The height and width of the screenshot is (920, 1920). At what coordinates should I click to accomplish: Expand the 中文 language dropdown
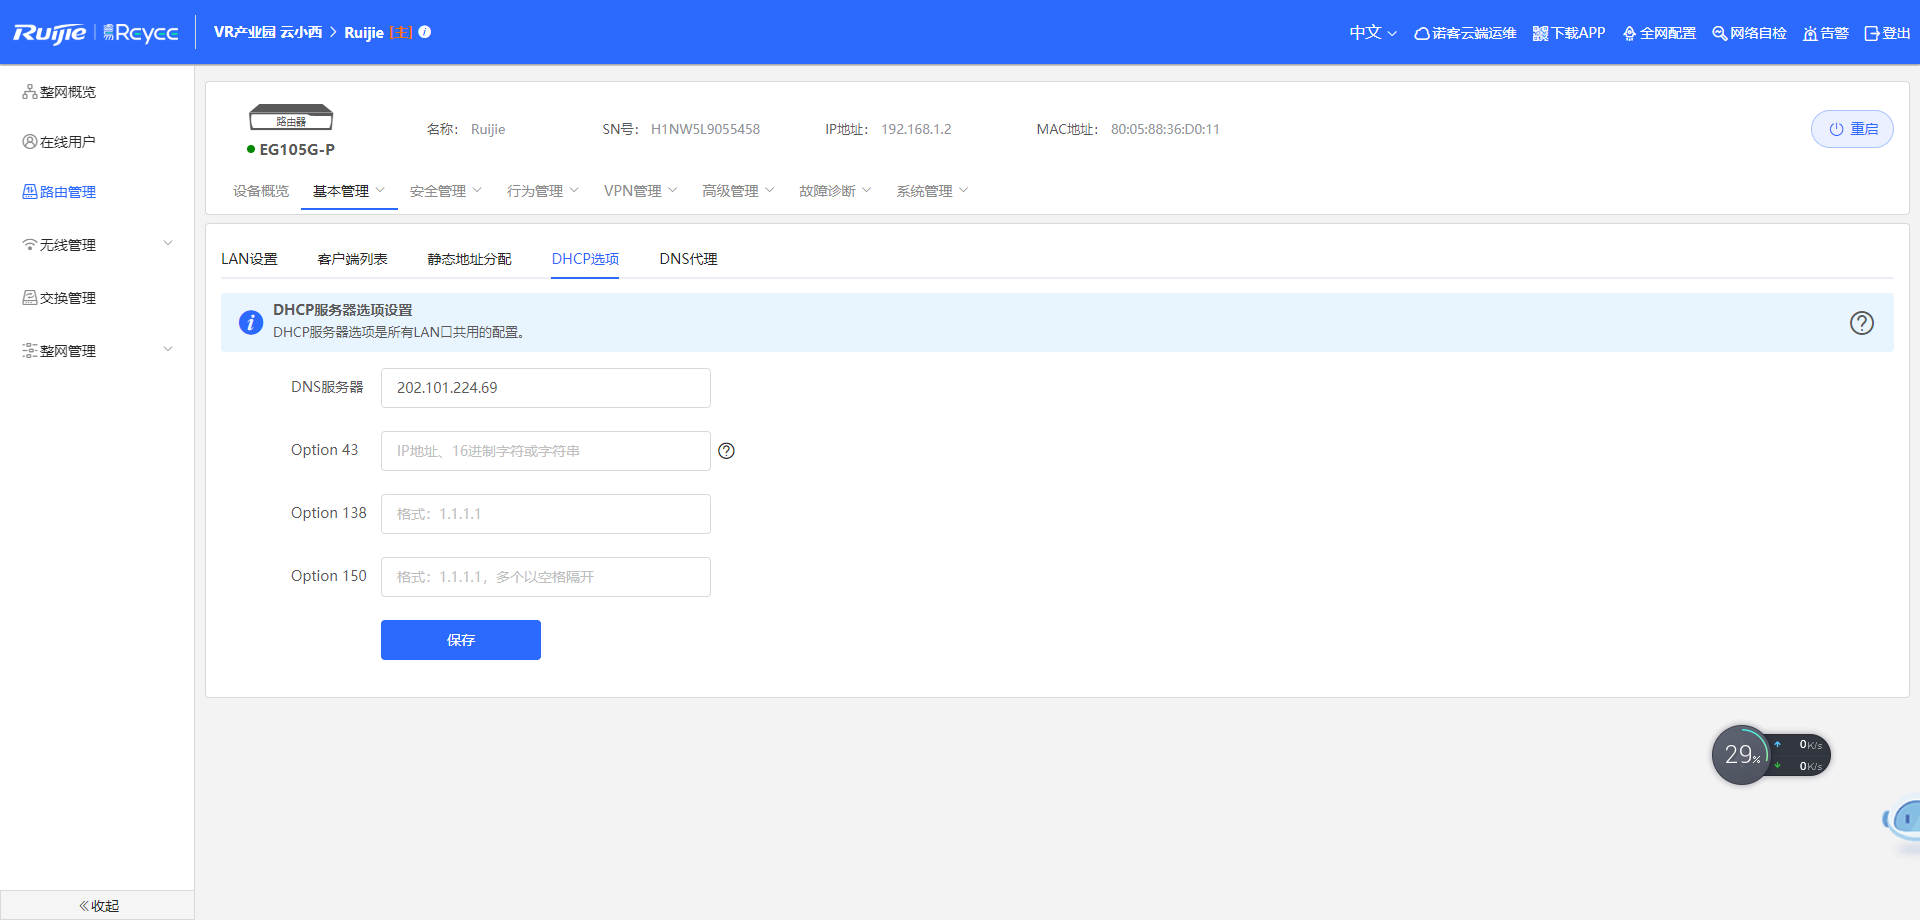1372,33
